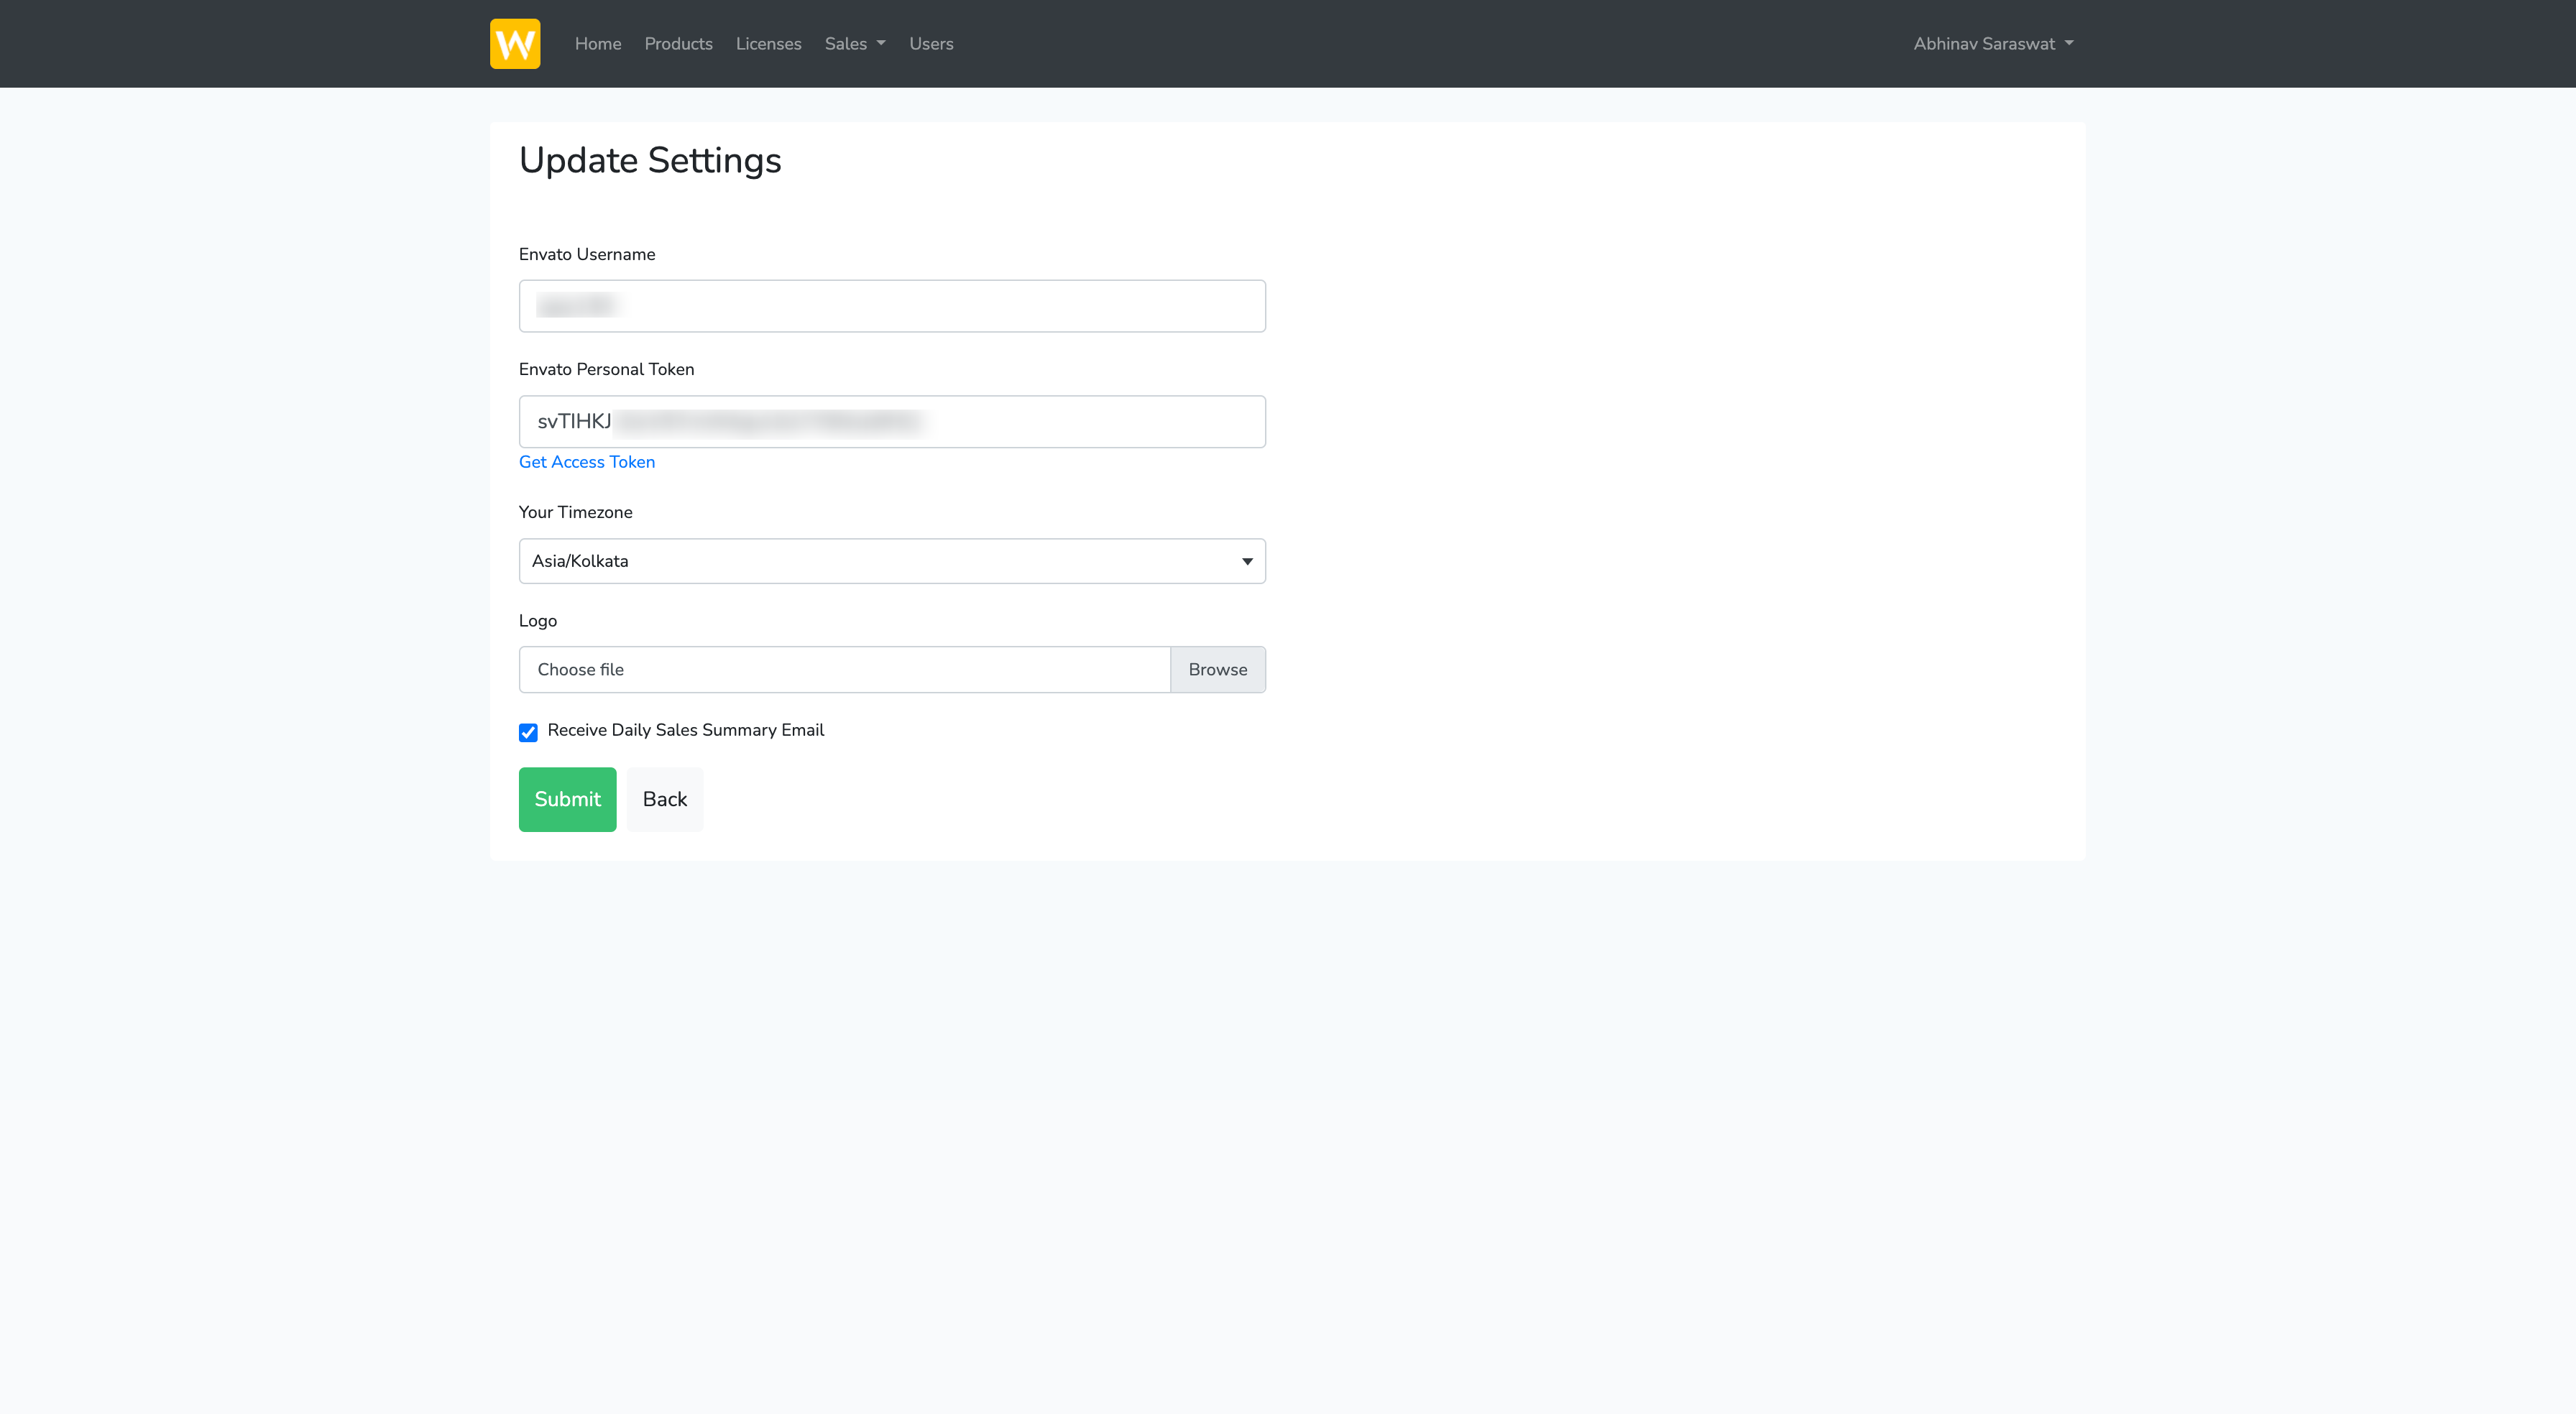This screenshot has height=1414, width=2576.
Task: Click the timezone dropdown arrow
Action: (1246, 561)
